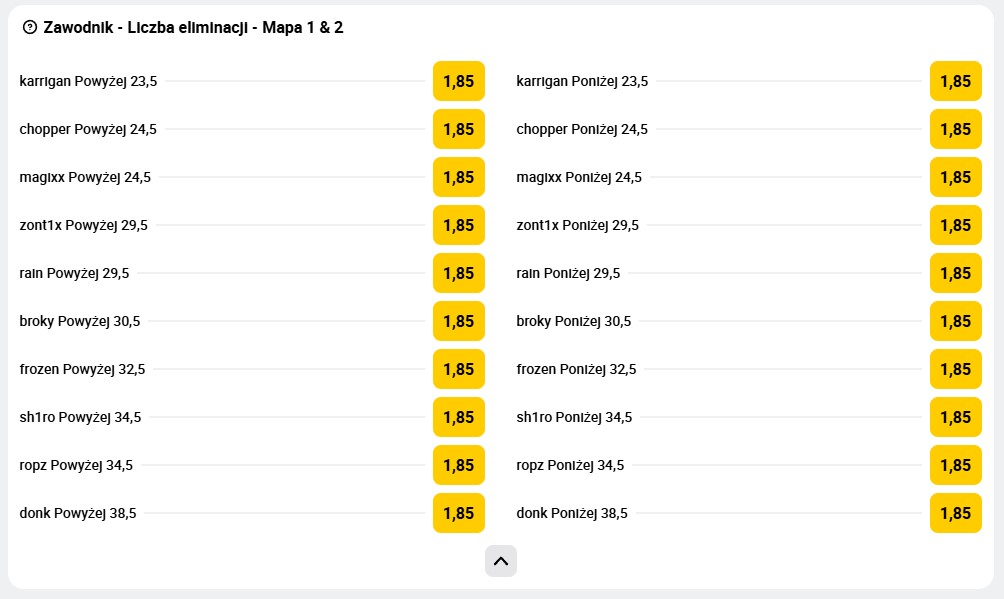Bet on magixx Poniżej 24,5
Image resolution: width=1004 pixels, height=599 pixels.
pyautogui.click(x=955, y=177)
